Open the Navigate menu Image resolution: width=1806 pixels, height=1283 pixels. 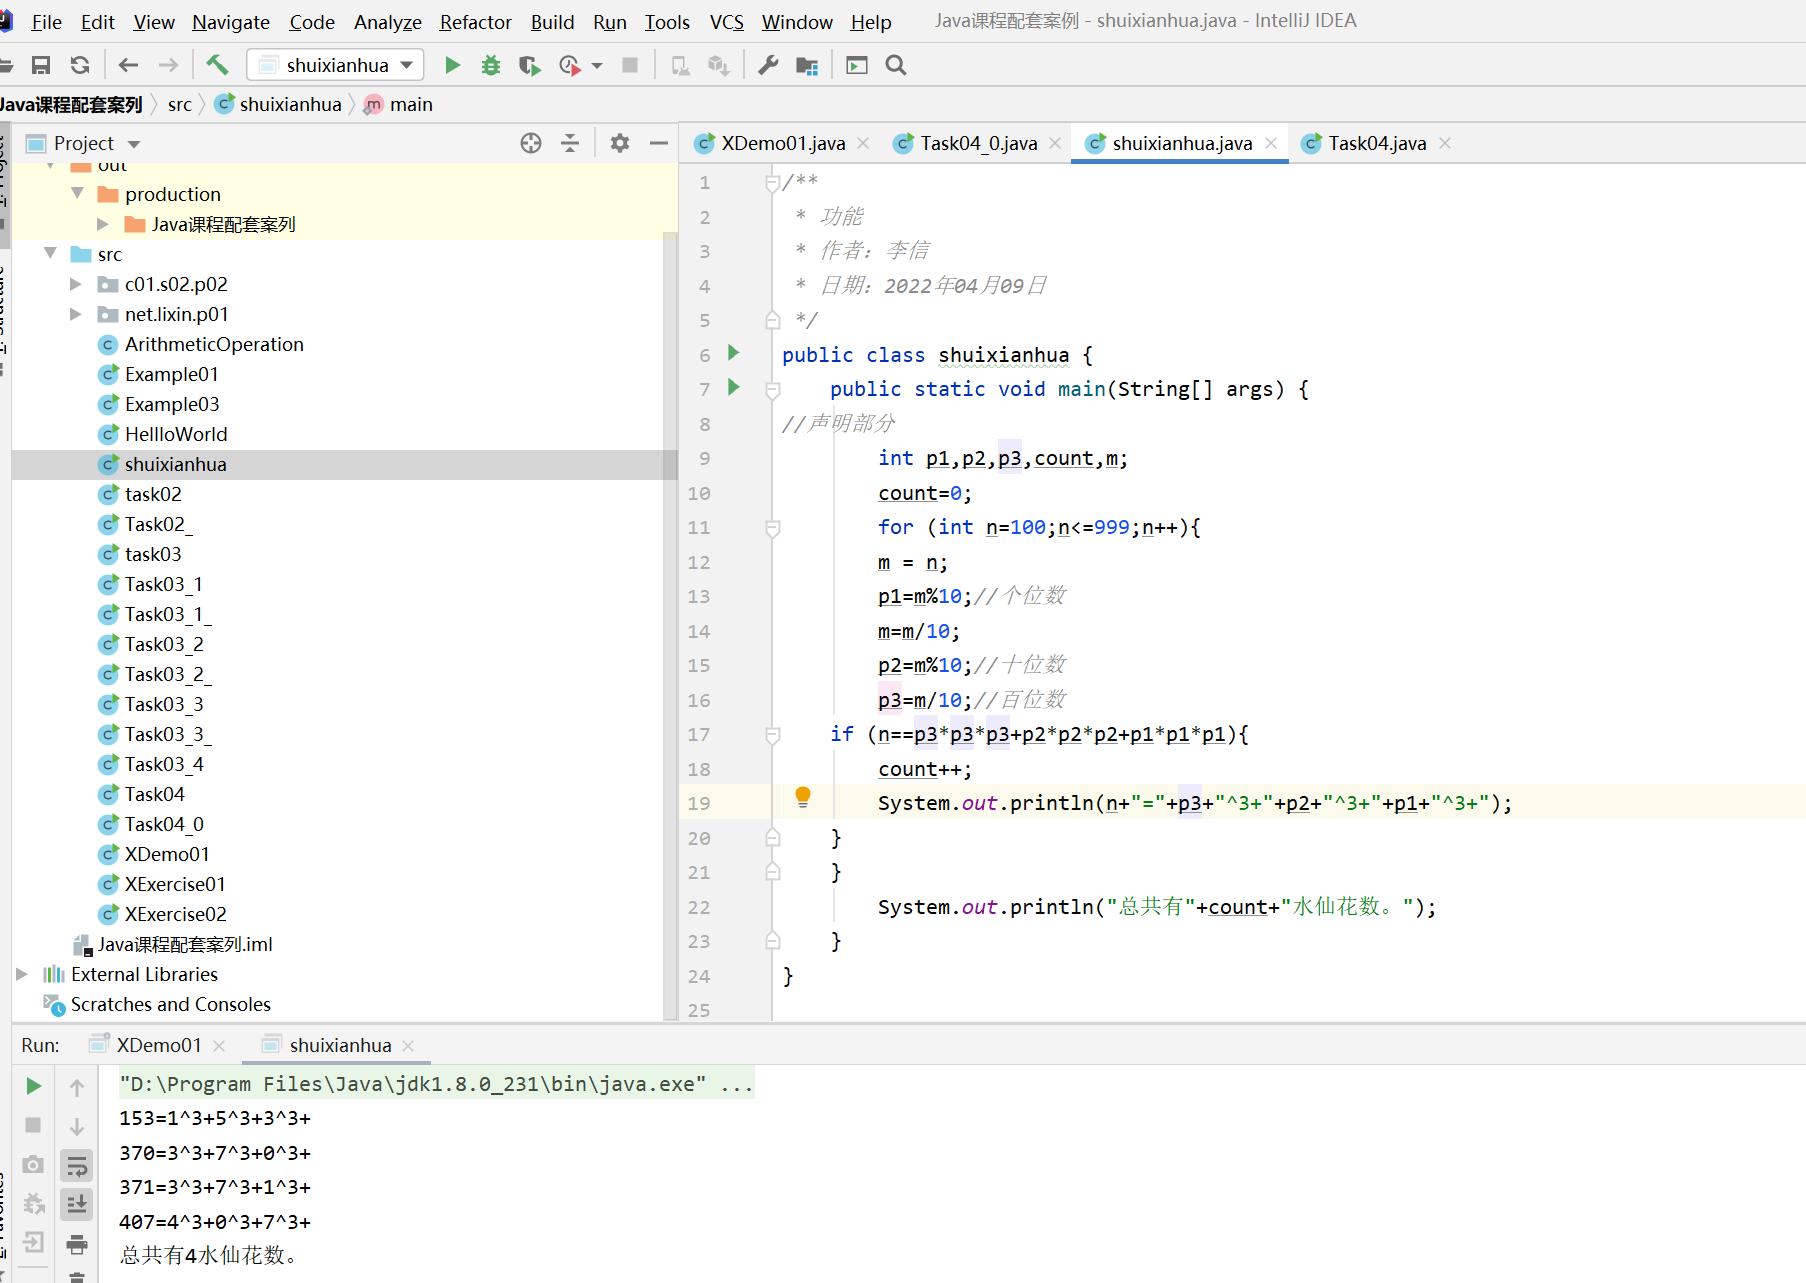tap(231, 22)
